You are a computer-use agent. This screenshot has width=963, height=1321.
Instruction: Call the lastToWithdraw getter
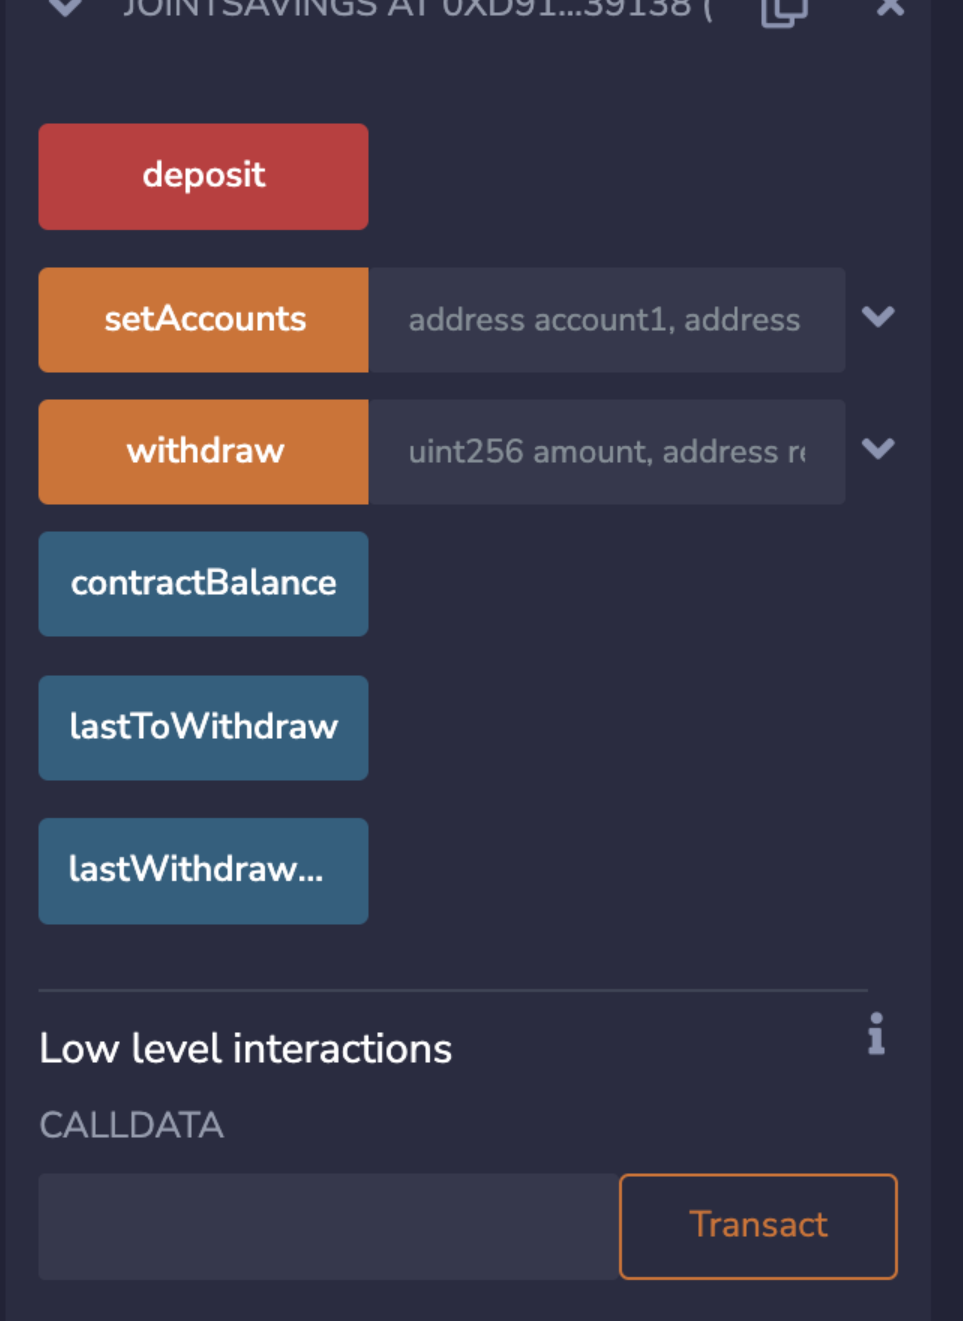tap(203, 727)
